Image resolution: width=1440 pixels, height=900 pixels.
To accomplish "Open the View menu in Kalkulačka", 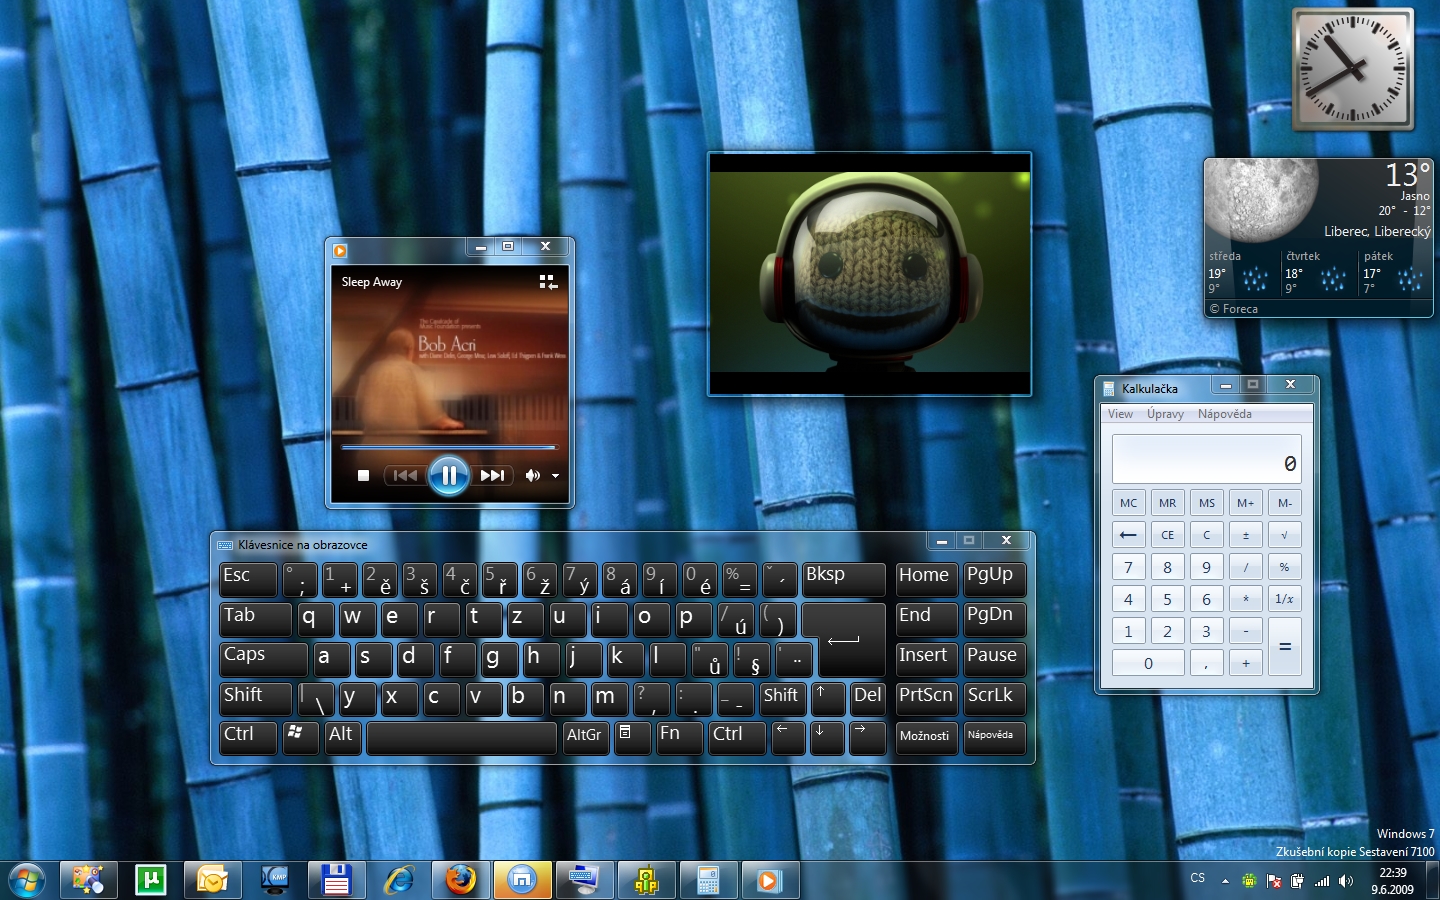I will pyautogui.click(x=1120, y=414).
